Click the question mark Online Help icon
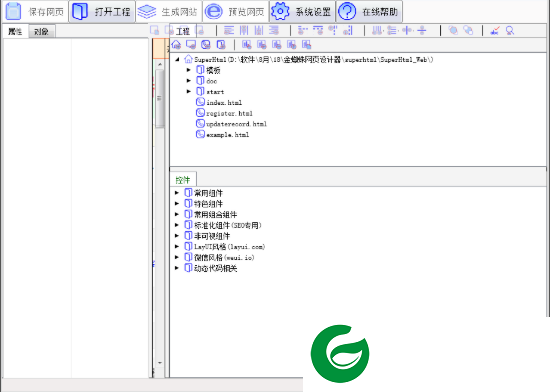Screen dimensions: 553x392 click(x=347, y=11)
